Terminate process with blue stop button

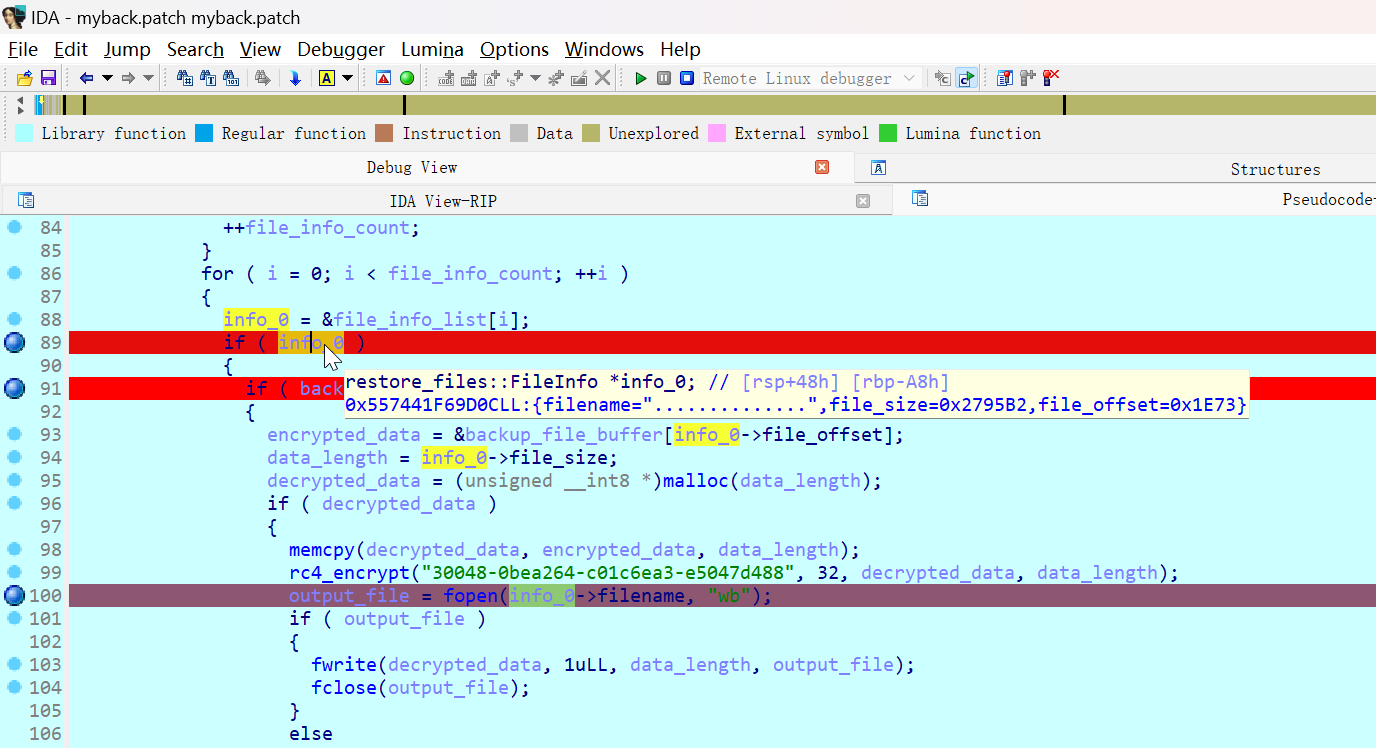tap(687, 78)
